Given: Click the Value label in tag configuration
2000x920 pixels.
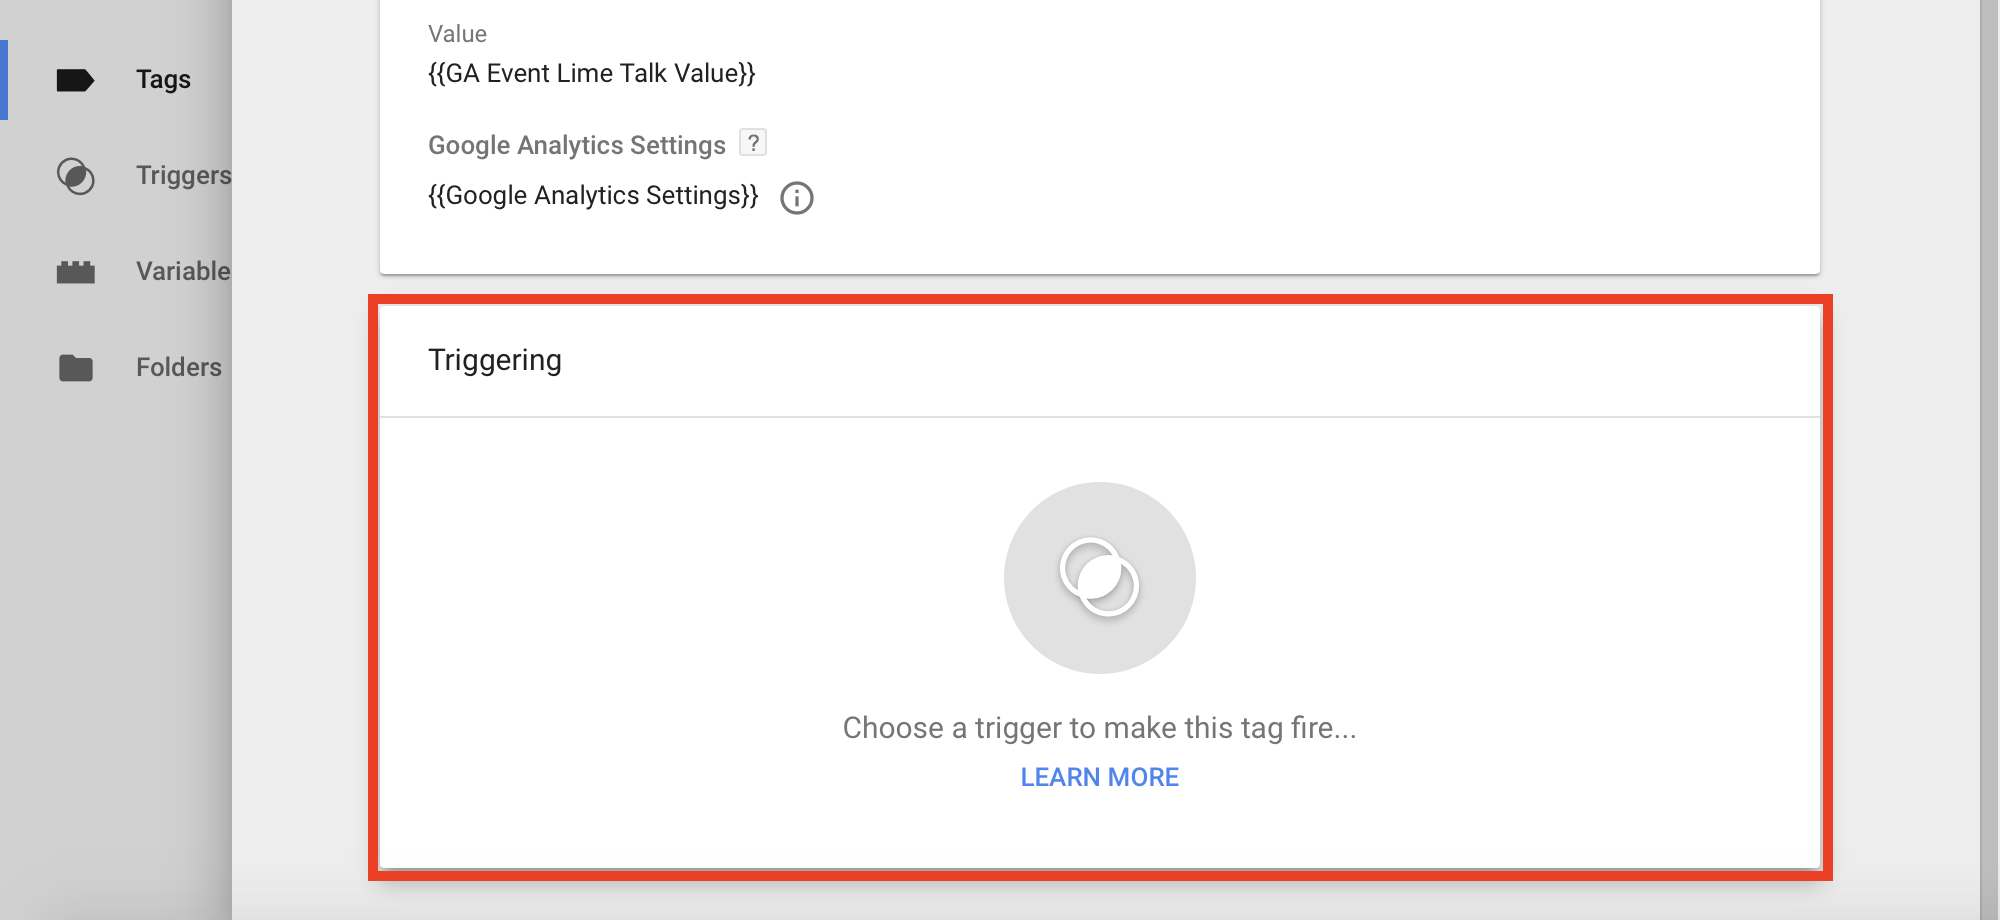Looking at the screenshot, I should click(457, 34).
